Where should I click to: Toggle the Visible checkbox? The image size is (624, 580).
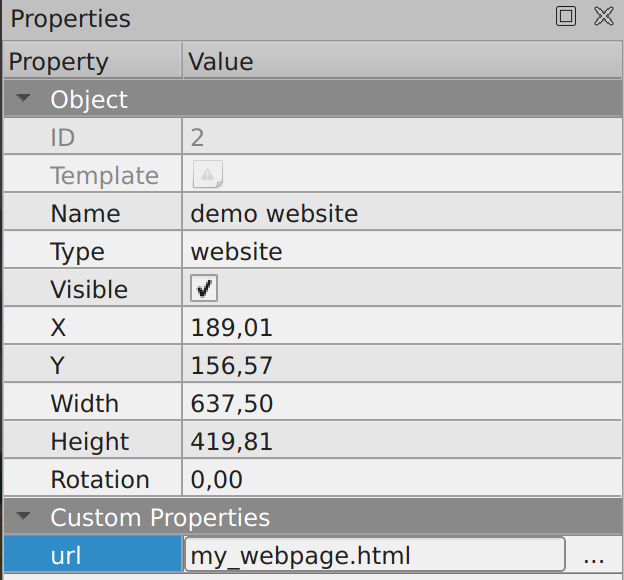coord(204,288)
